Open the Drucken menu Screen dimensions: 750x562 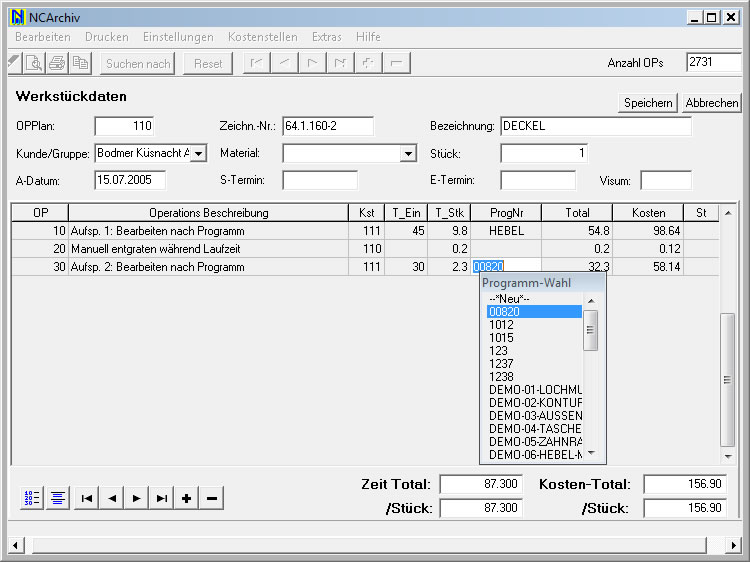(107, 37)
